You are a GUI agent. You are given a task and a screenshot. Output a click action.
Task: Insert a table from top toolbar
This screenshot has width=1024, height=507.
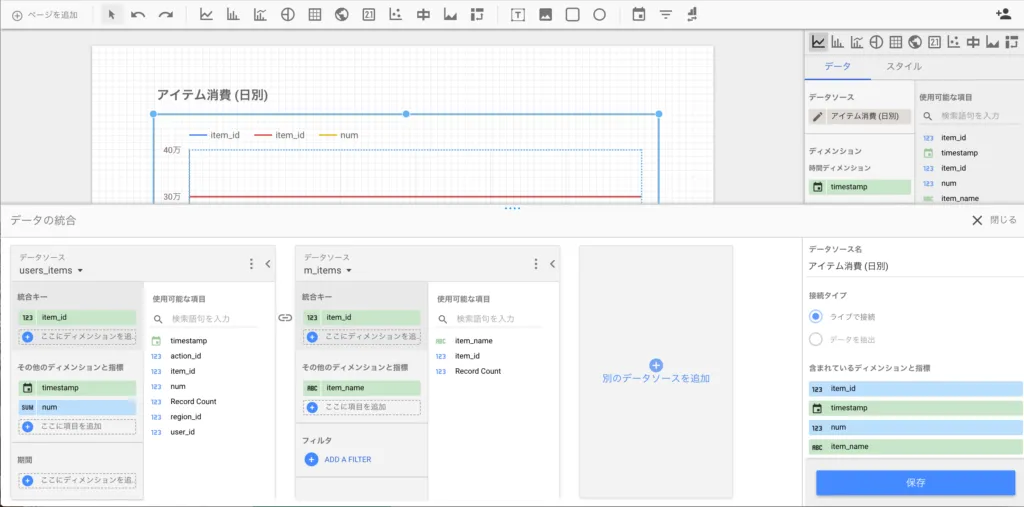click(x=315, y=14)
